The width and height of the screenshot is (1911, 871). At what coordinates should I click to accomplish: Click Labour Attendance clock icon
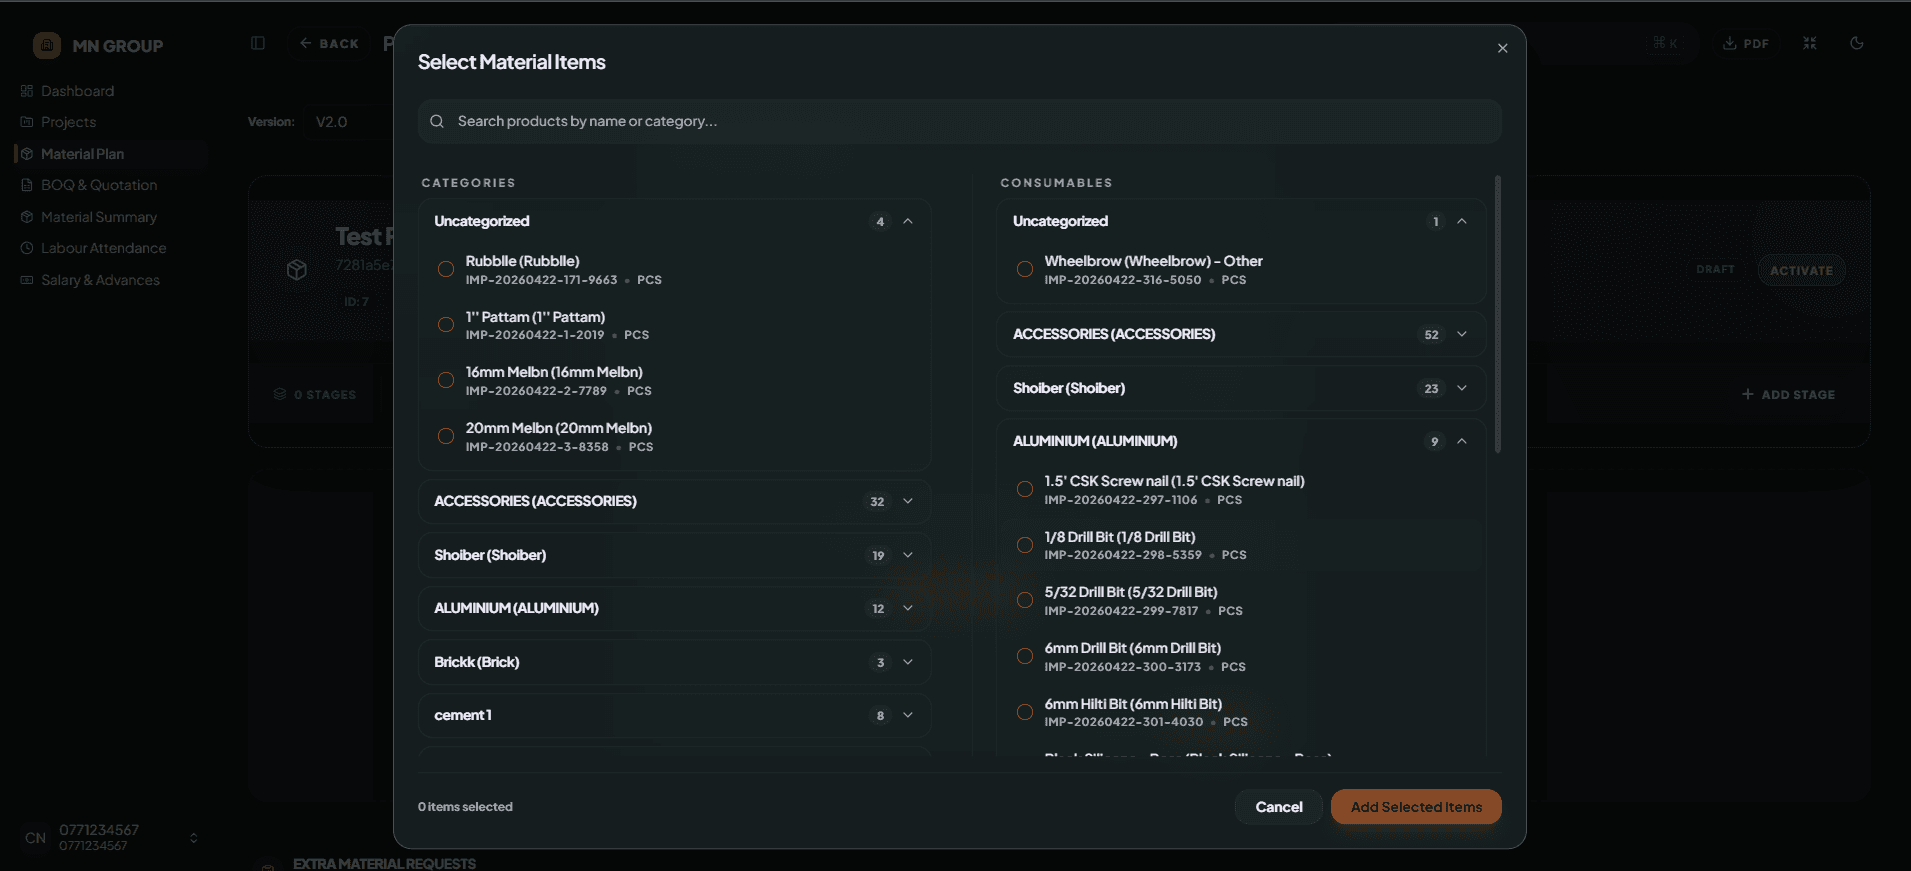tap(27, 248)
